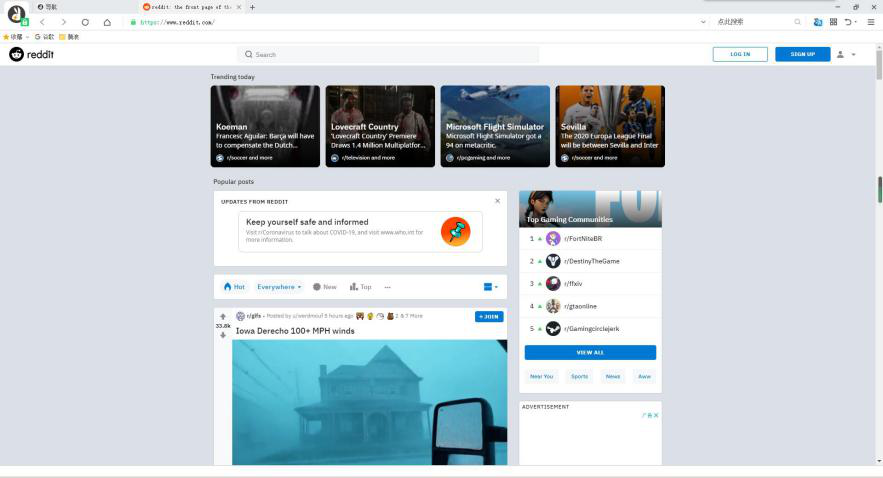Screen dimensions: 883x478
Task: Open the user profile dropdown beside Sign Up
Action: [x=846, y=55]
